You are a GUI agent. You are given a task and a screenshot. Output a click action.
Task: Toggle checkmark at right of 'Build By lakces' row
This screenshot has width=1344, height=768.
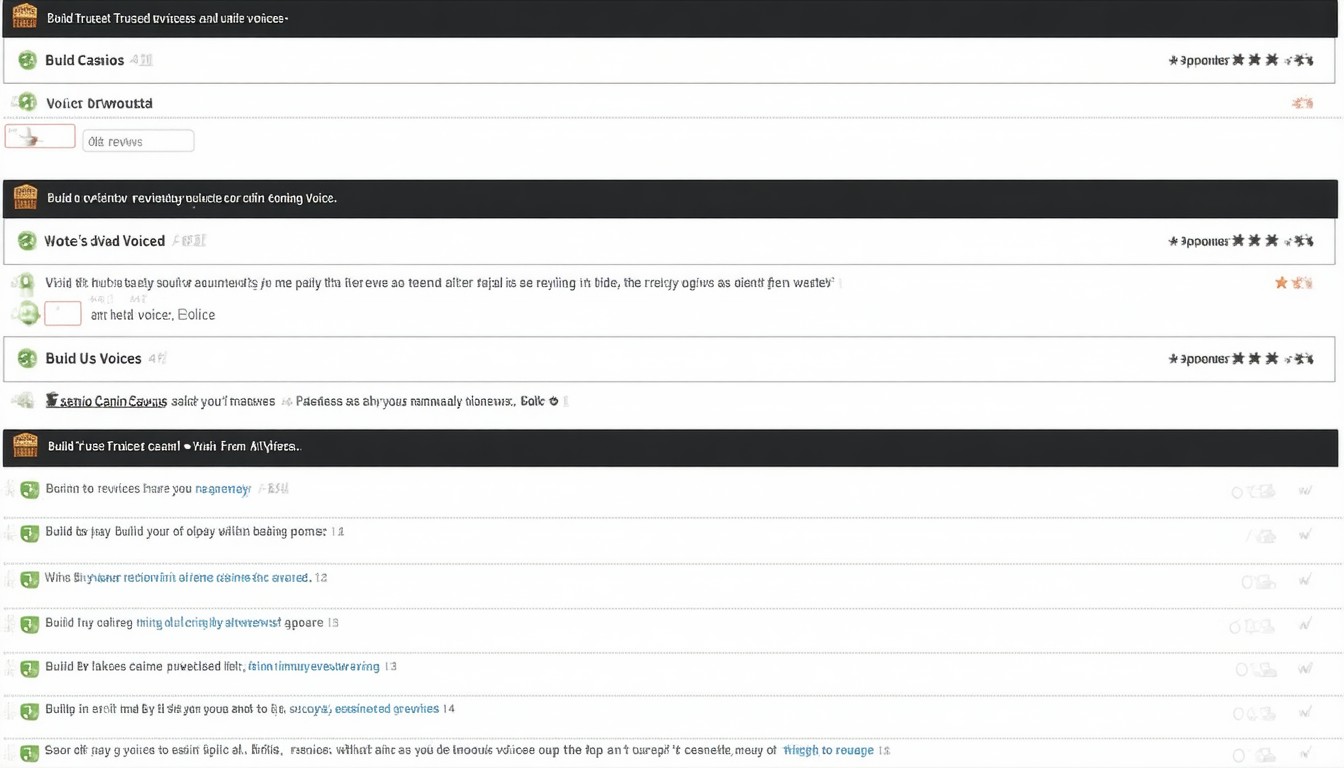point(1305,669)
